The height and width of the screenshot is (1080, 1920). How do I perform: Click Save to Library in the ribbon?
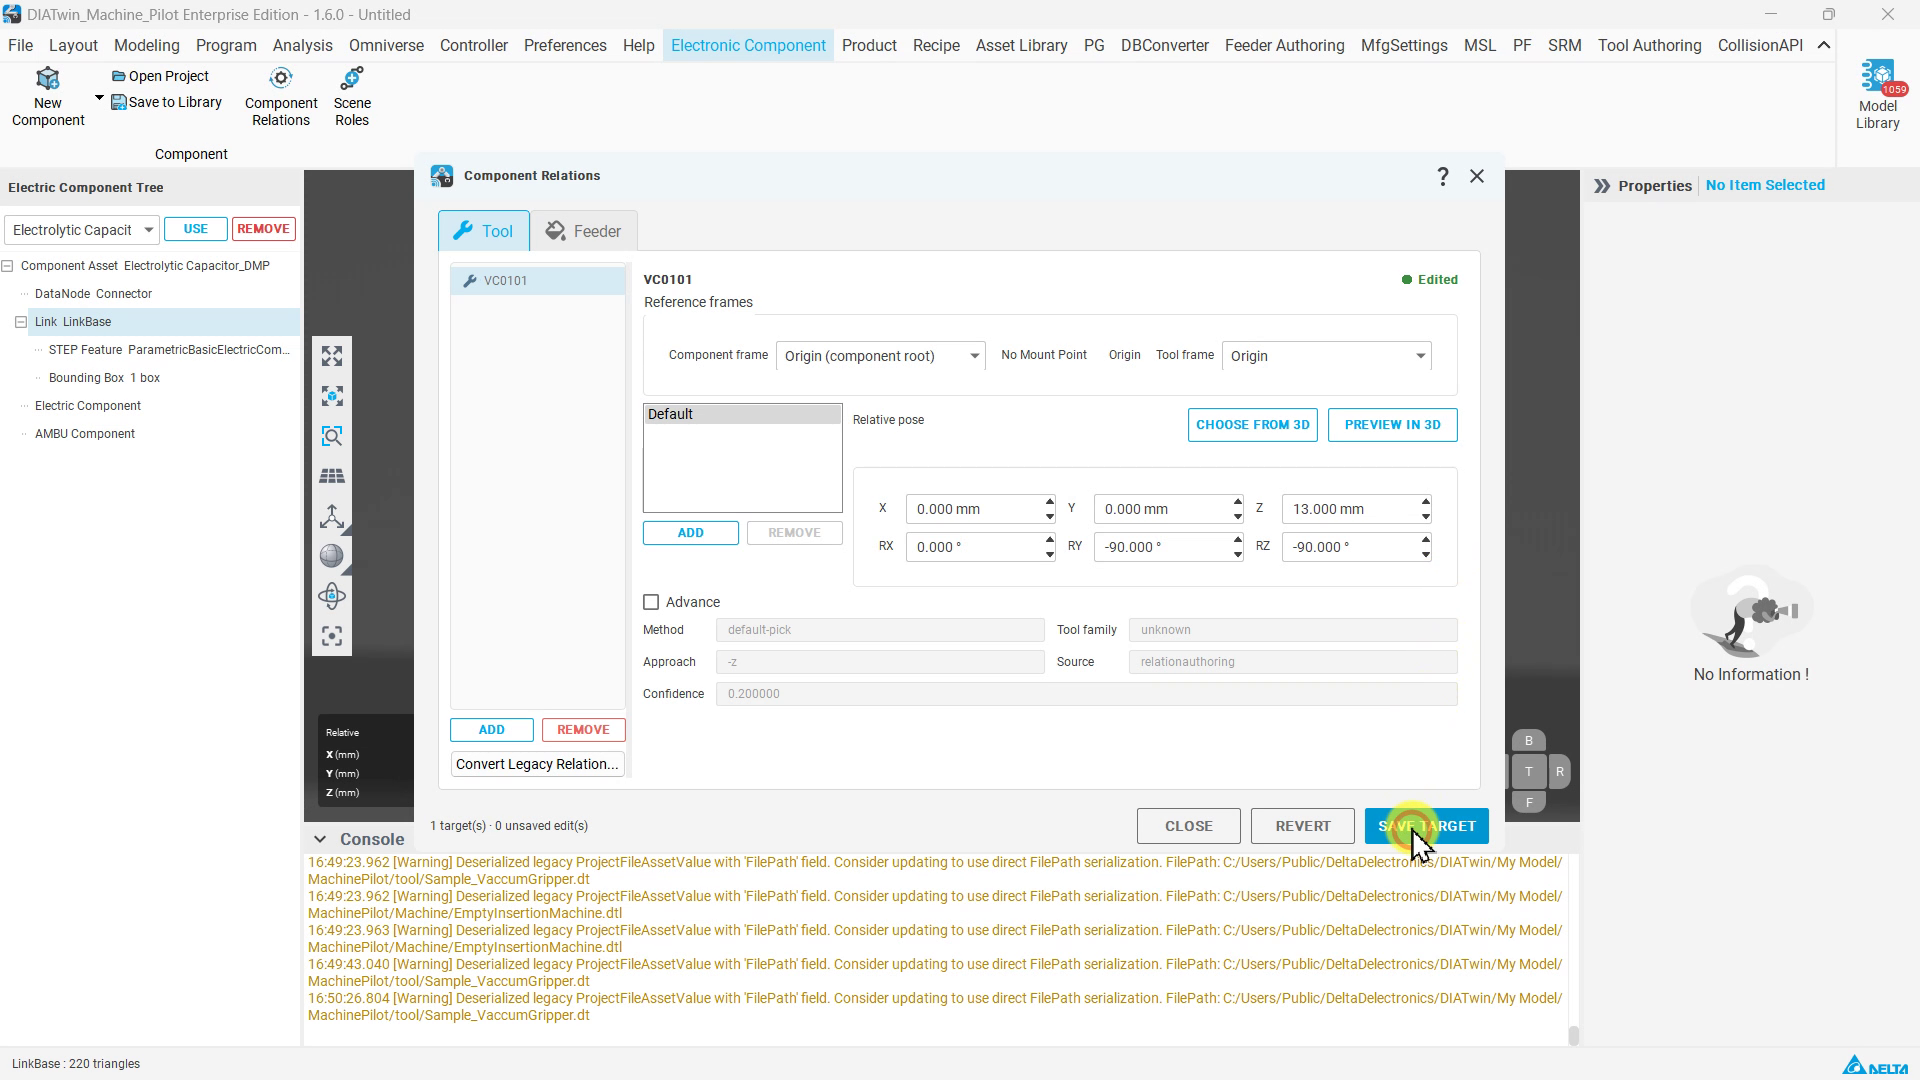click(166, 102)
